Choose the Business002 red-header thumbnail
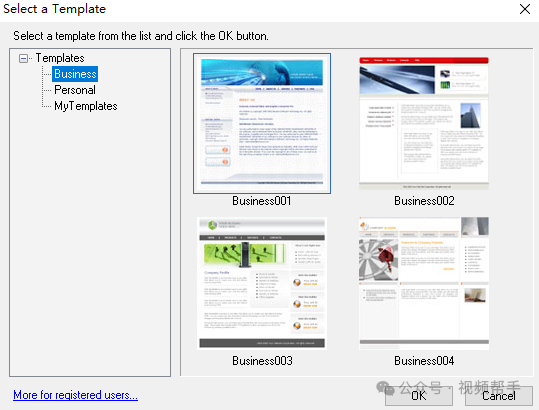This screenshot has width=539, height=410. pos(424,123)
